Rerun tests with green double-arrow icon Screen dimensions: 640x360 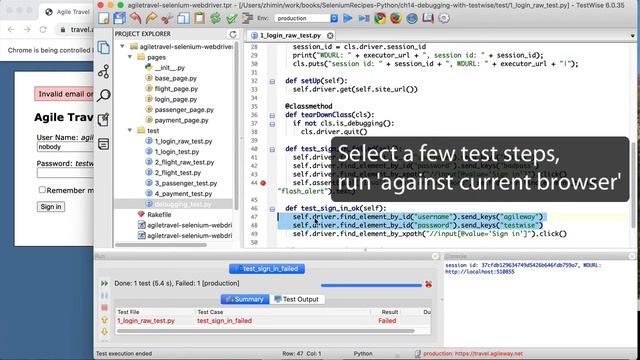coord(104,283)
